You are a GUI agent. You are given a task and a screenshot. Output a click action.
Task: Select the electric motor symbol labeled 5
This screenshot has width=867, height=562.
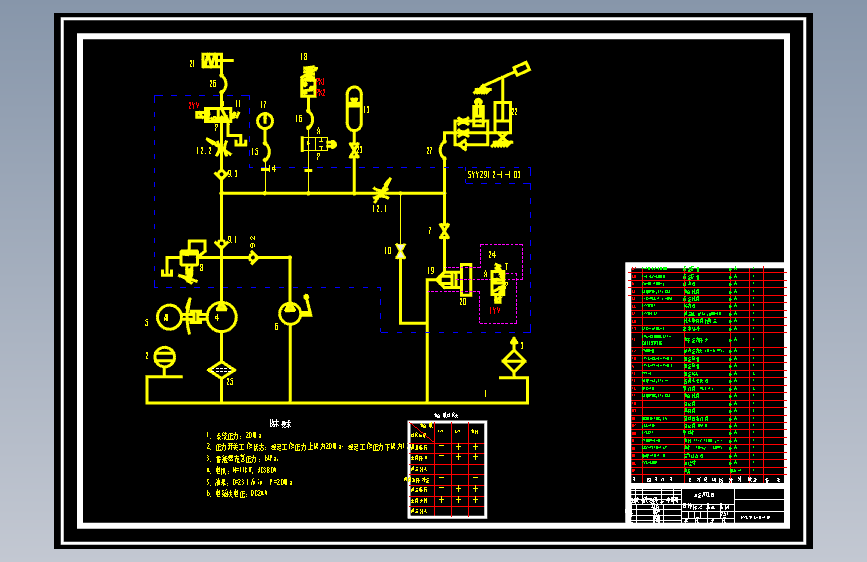coord(169,318)
